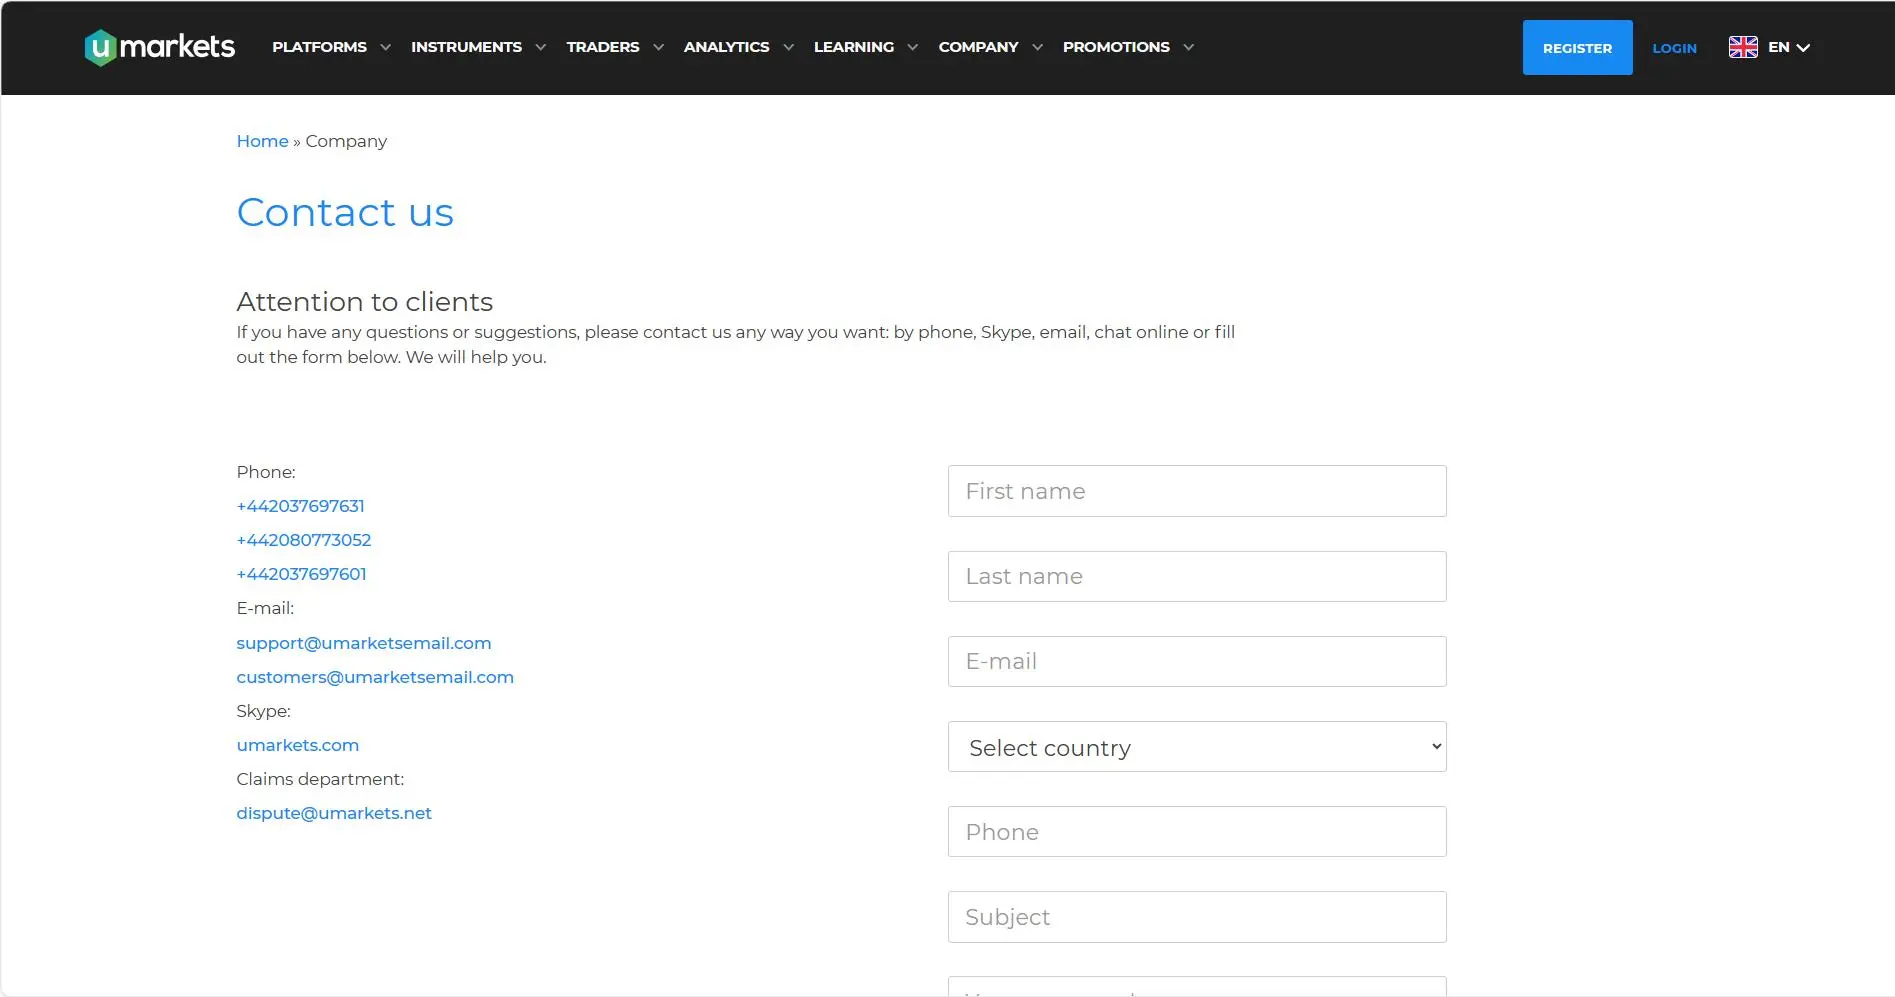Focus the First name field
The height and width of the screenshot is (997, 1895).
(1197, 491)
